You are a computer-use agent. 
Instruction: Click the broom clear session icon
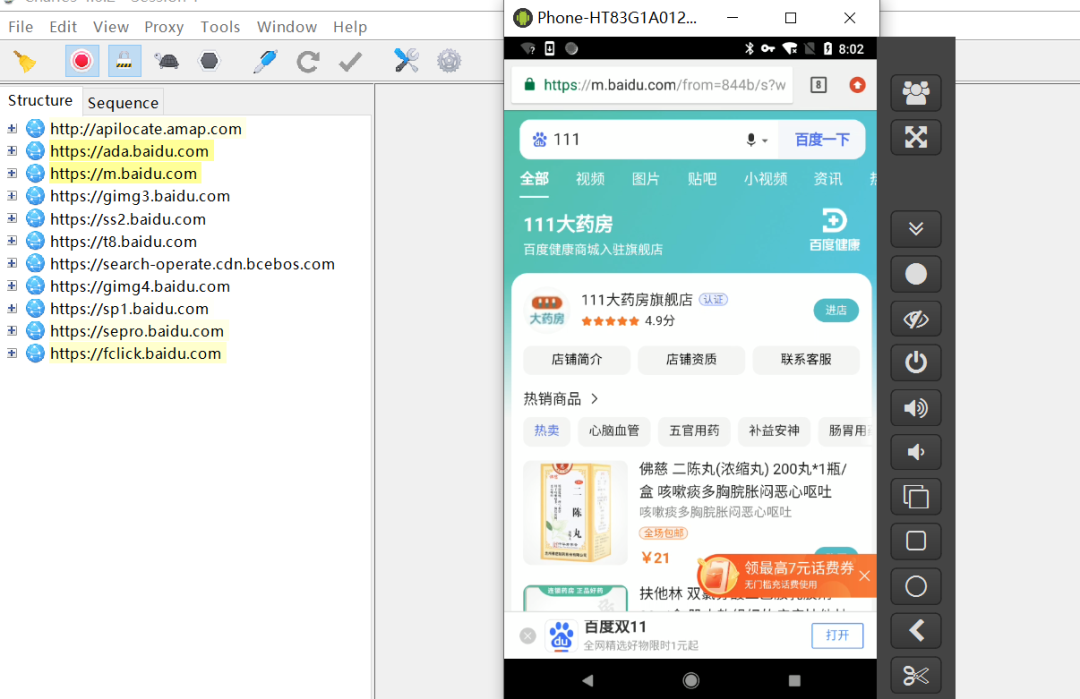tap(24, 61)
